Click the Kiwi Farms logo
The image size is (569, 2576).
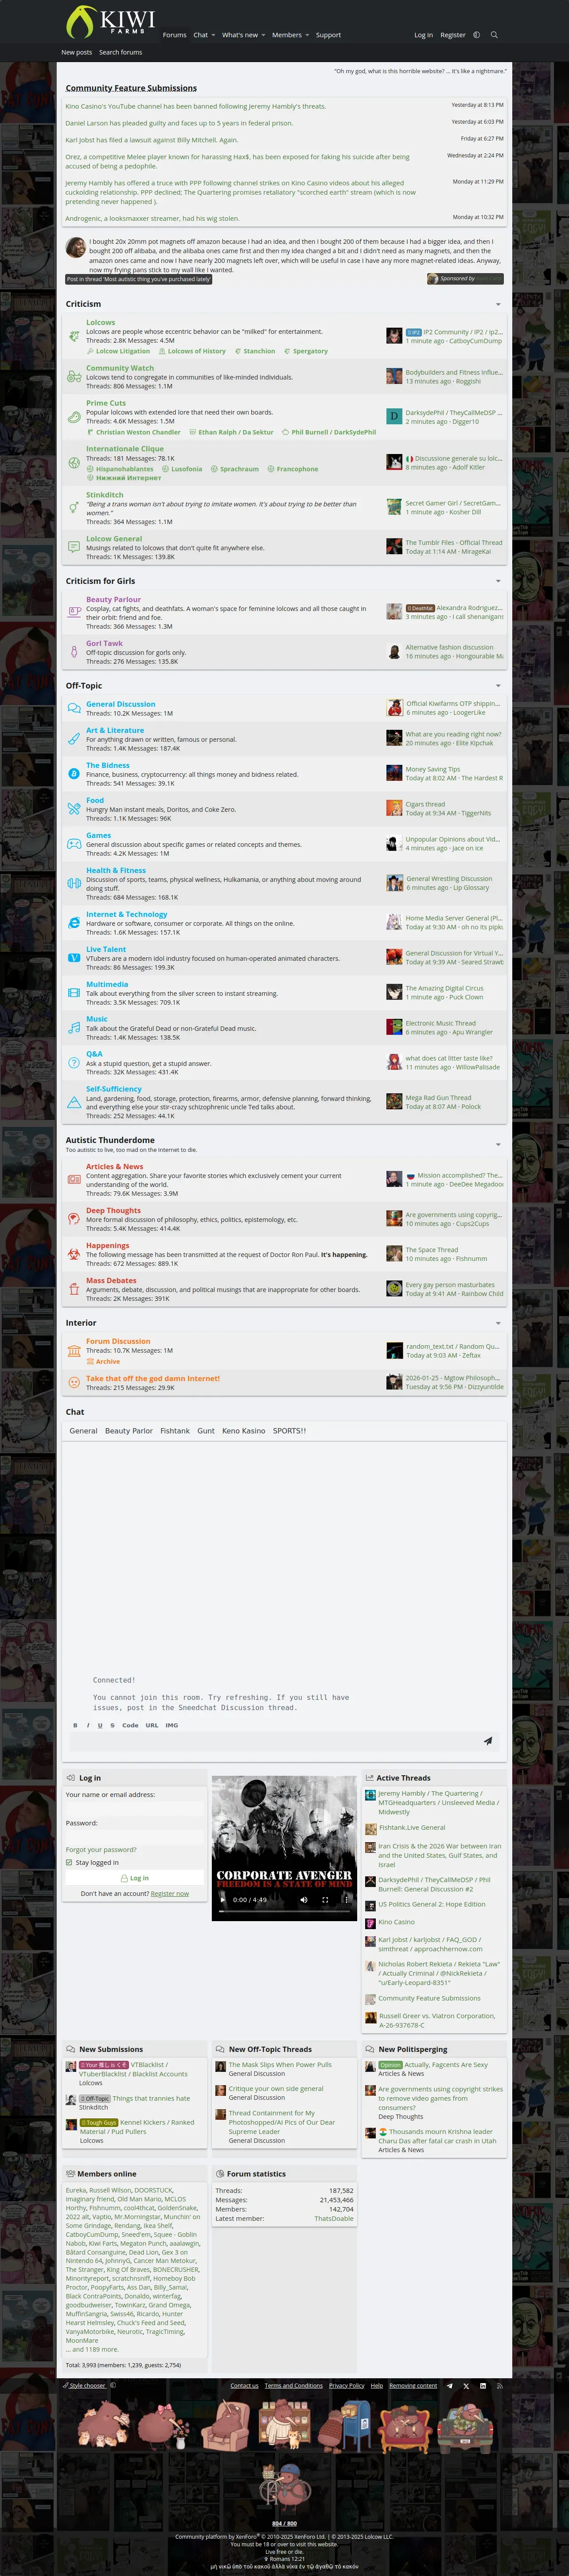point(110,22)
